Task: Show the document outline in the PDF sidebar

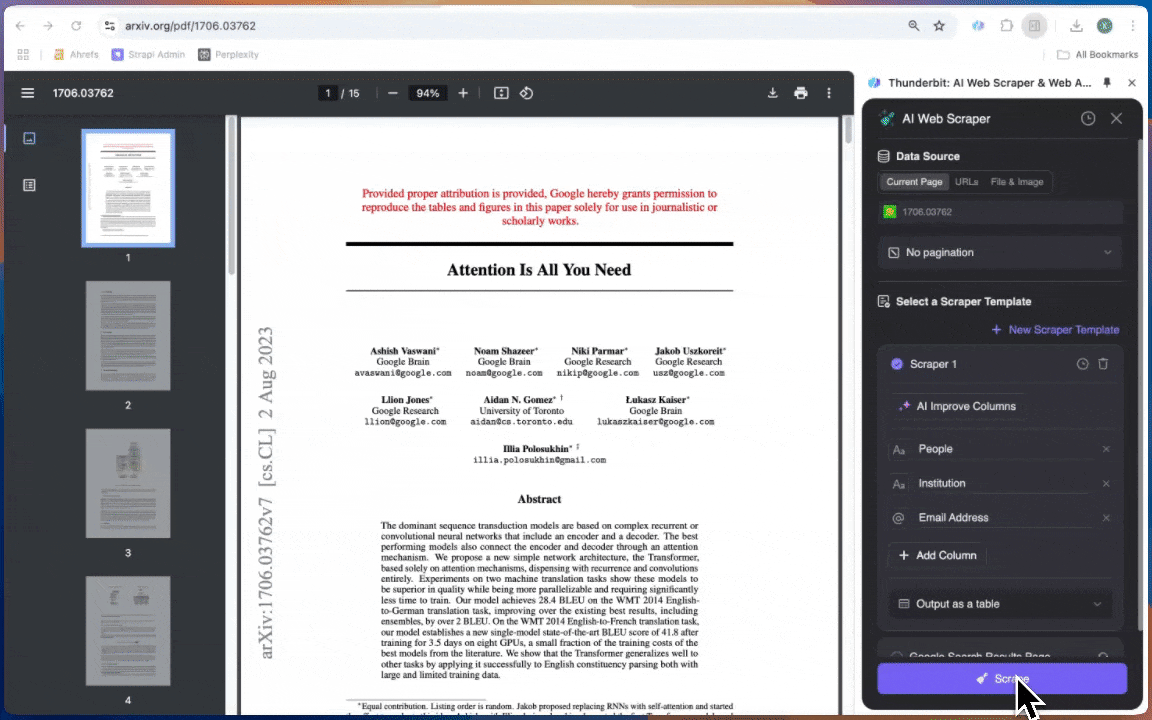Action: 29,185
